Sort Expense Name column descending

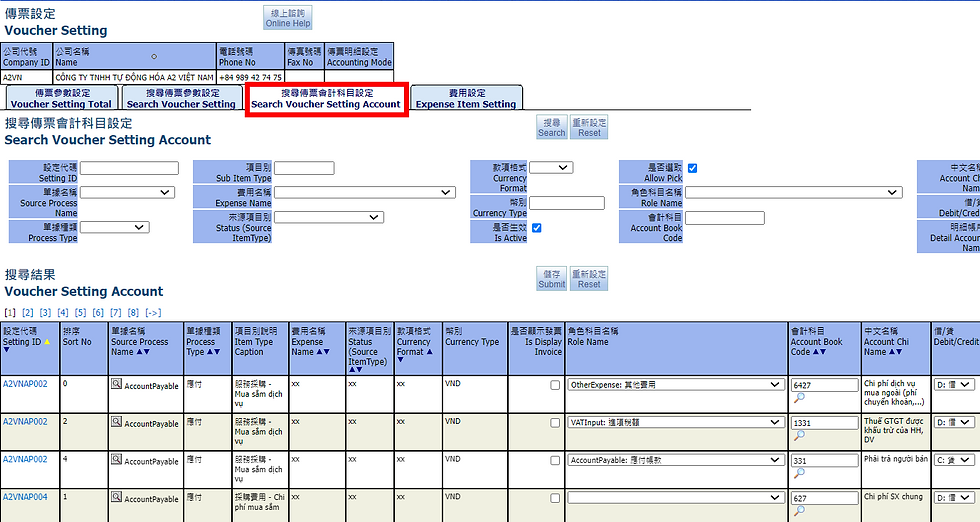pyautogui.click(x=326, y=352)
